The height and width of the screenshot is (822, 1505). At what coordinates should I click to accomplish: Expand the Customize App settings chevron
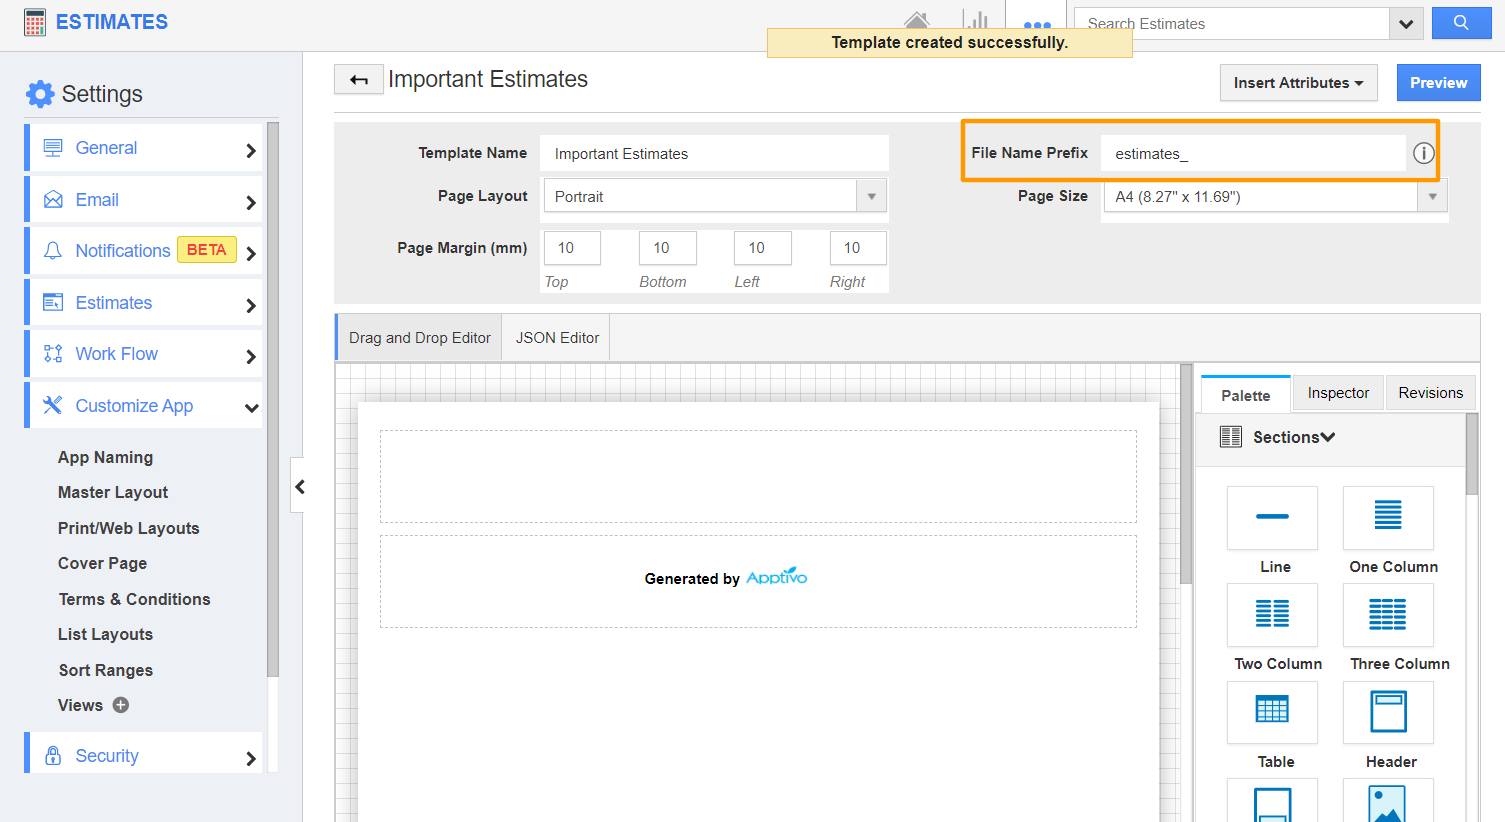coord(250,408)
